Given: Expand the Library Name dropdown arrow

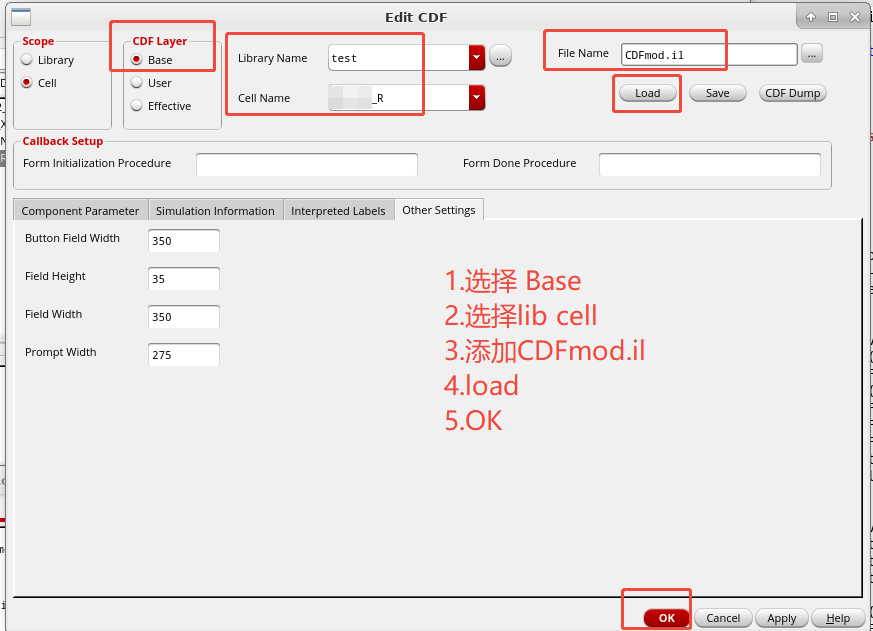Looking at the screenshot, I should click(477, 57).
